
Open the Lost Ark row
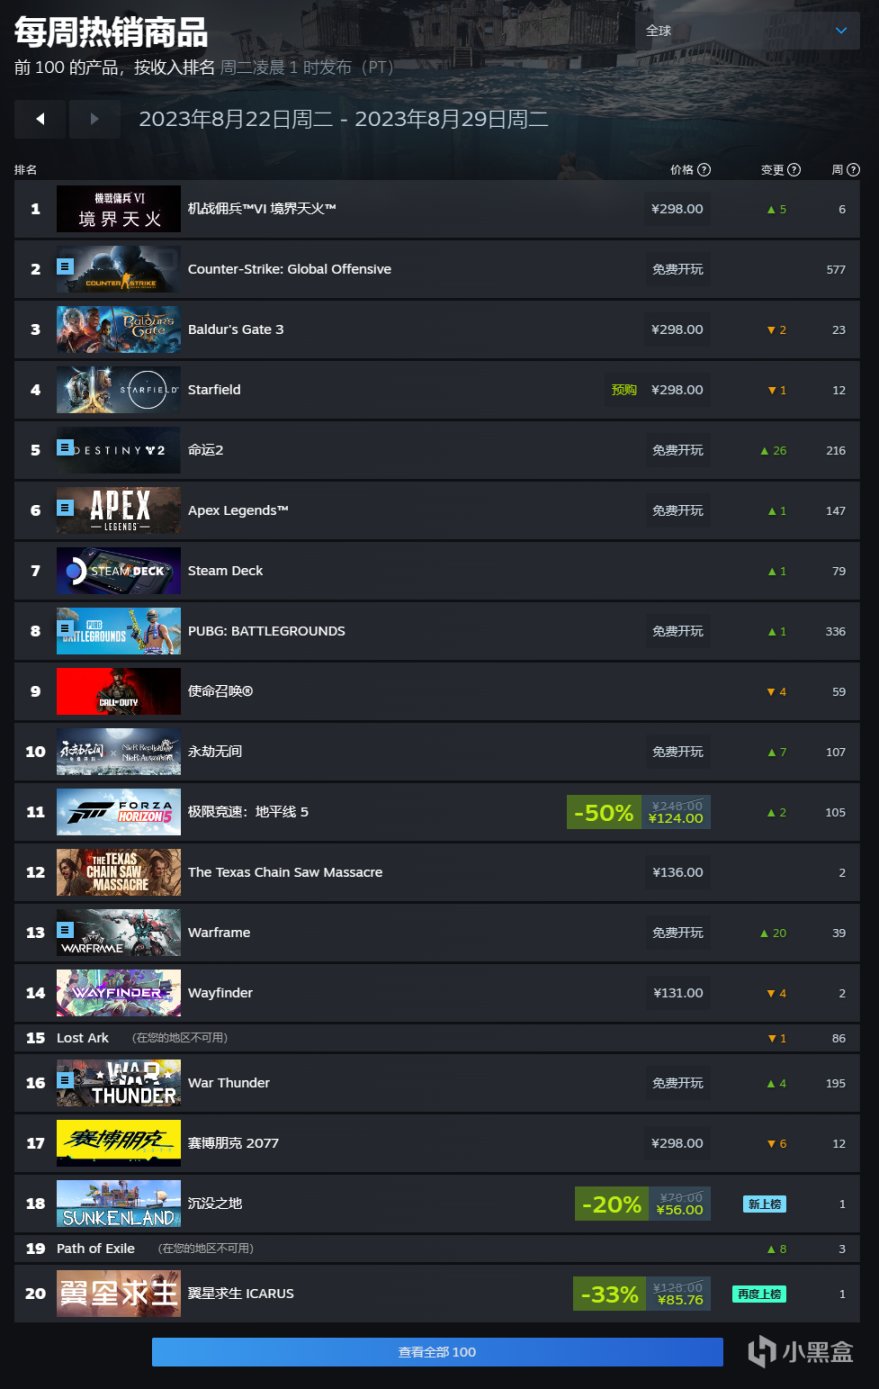tap(437, 1038)
